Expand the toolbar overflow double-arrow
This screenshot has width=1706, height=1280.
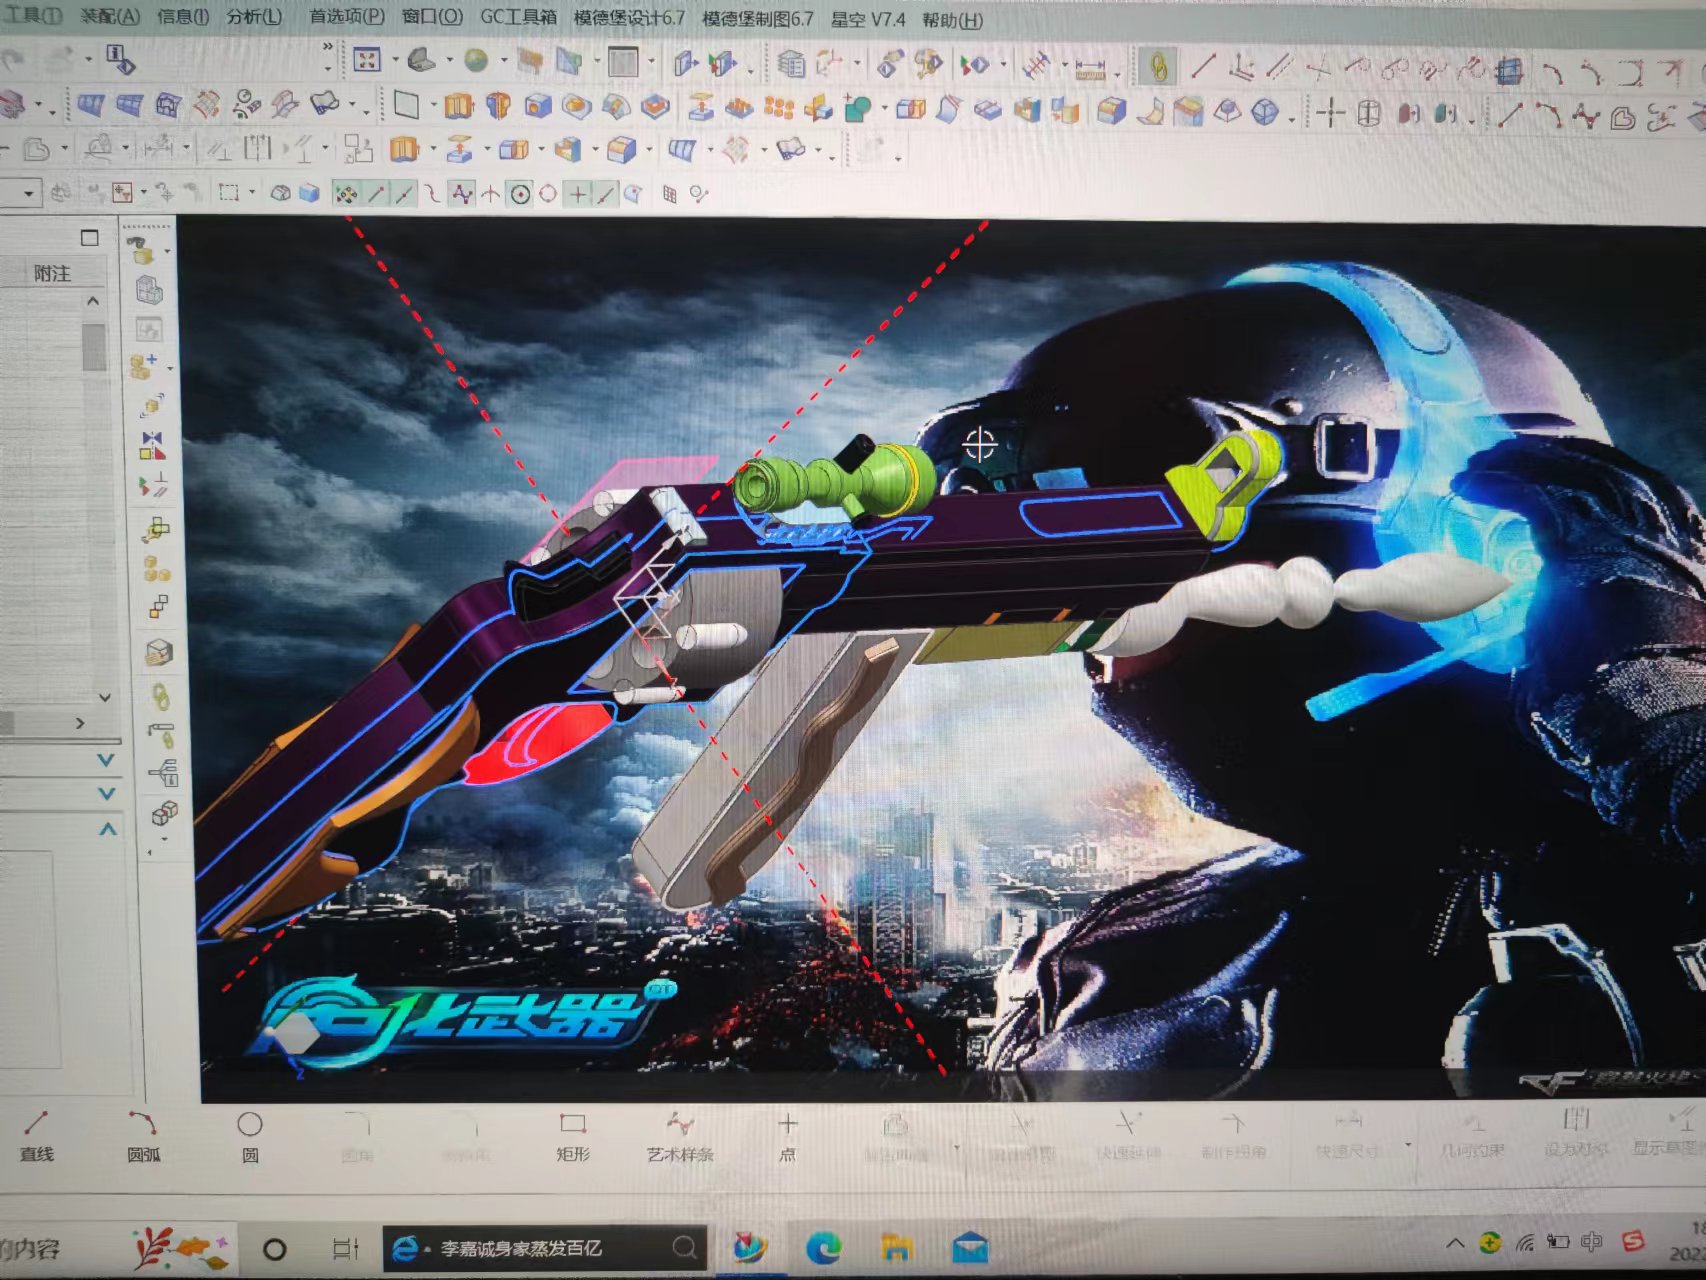click(x=327, y=47)
